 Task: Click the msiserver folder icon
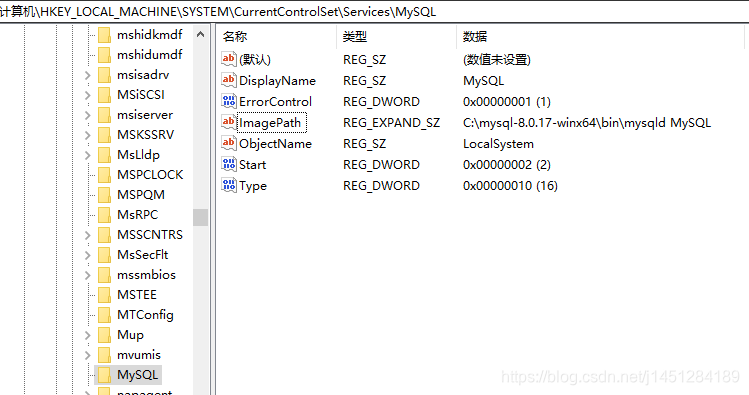click(x=104, y=115)
